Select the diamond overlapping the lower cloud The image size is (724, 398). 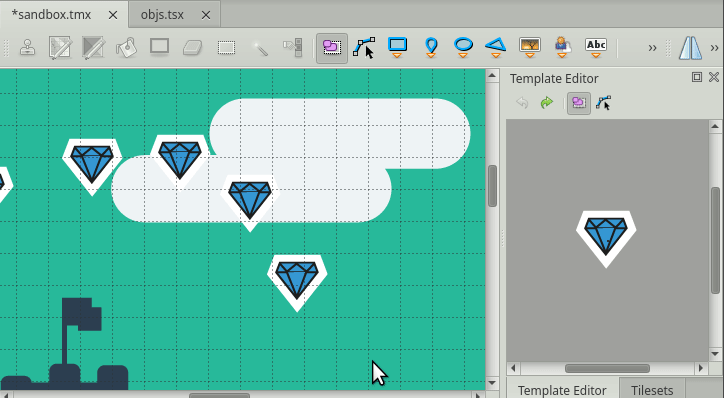click(250, 203)
